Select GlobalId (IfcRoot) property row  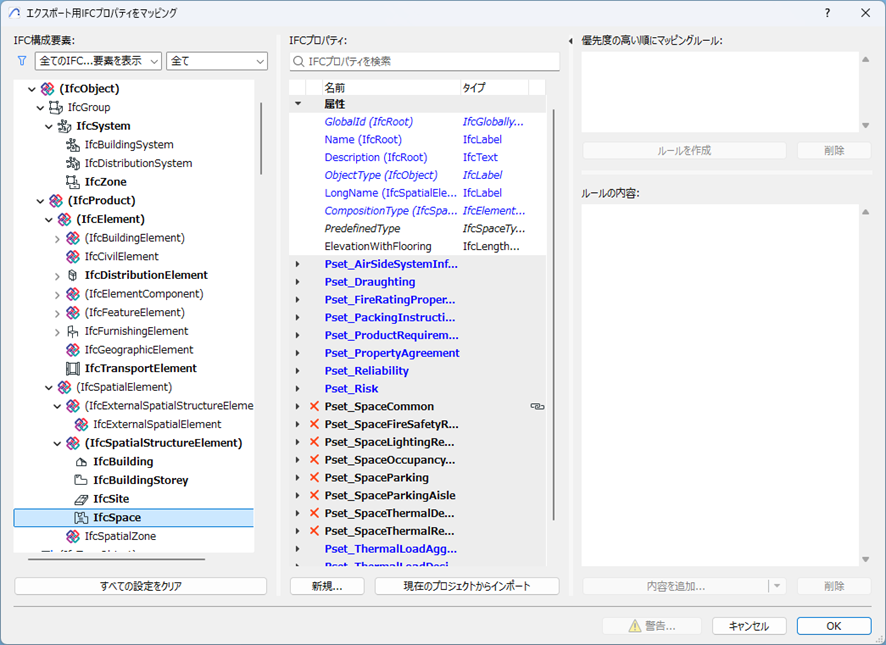[x=417, y=122]
